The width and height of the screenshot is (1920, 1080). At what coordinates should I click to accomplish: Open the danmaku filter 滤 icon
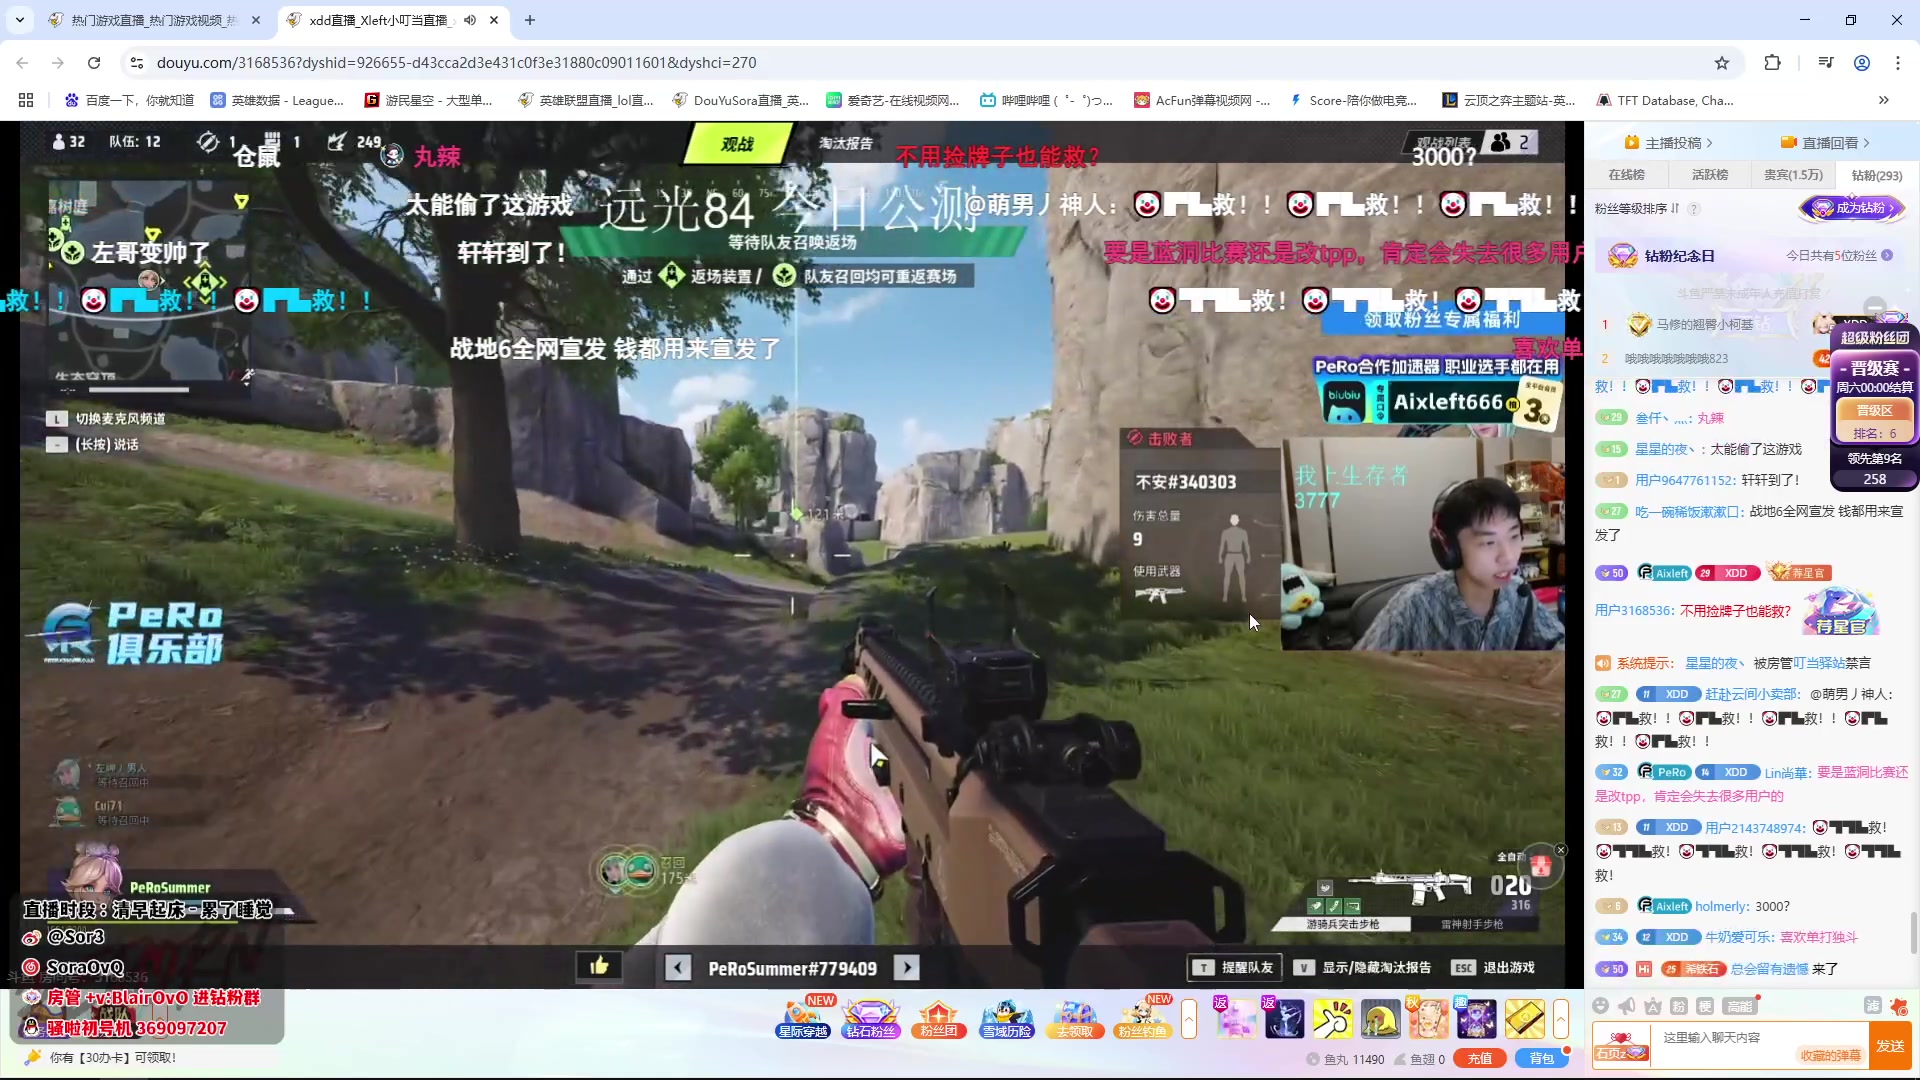(1872, 1006)
